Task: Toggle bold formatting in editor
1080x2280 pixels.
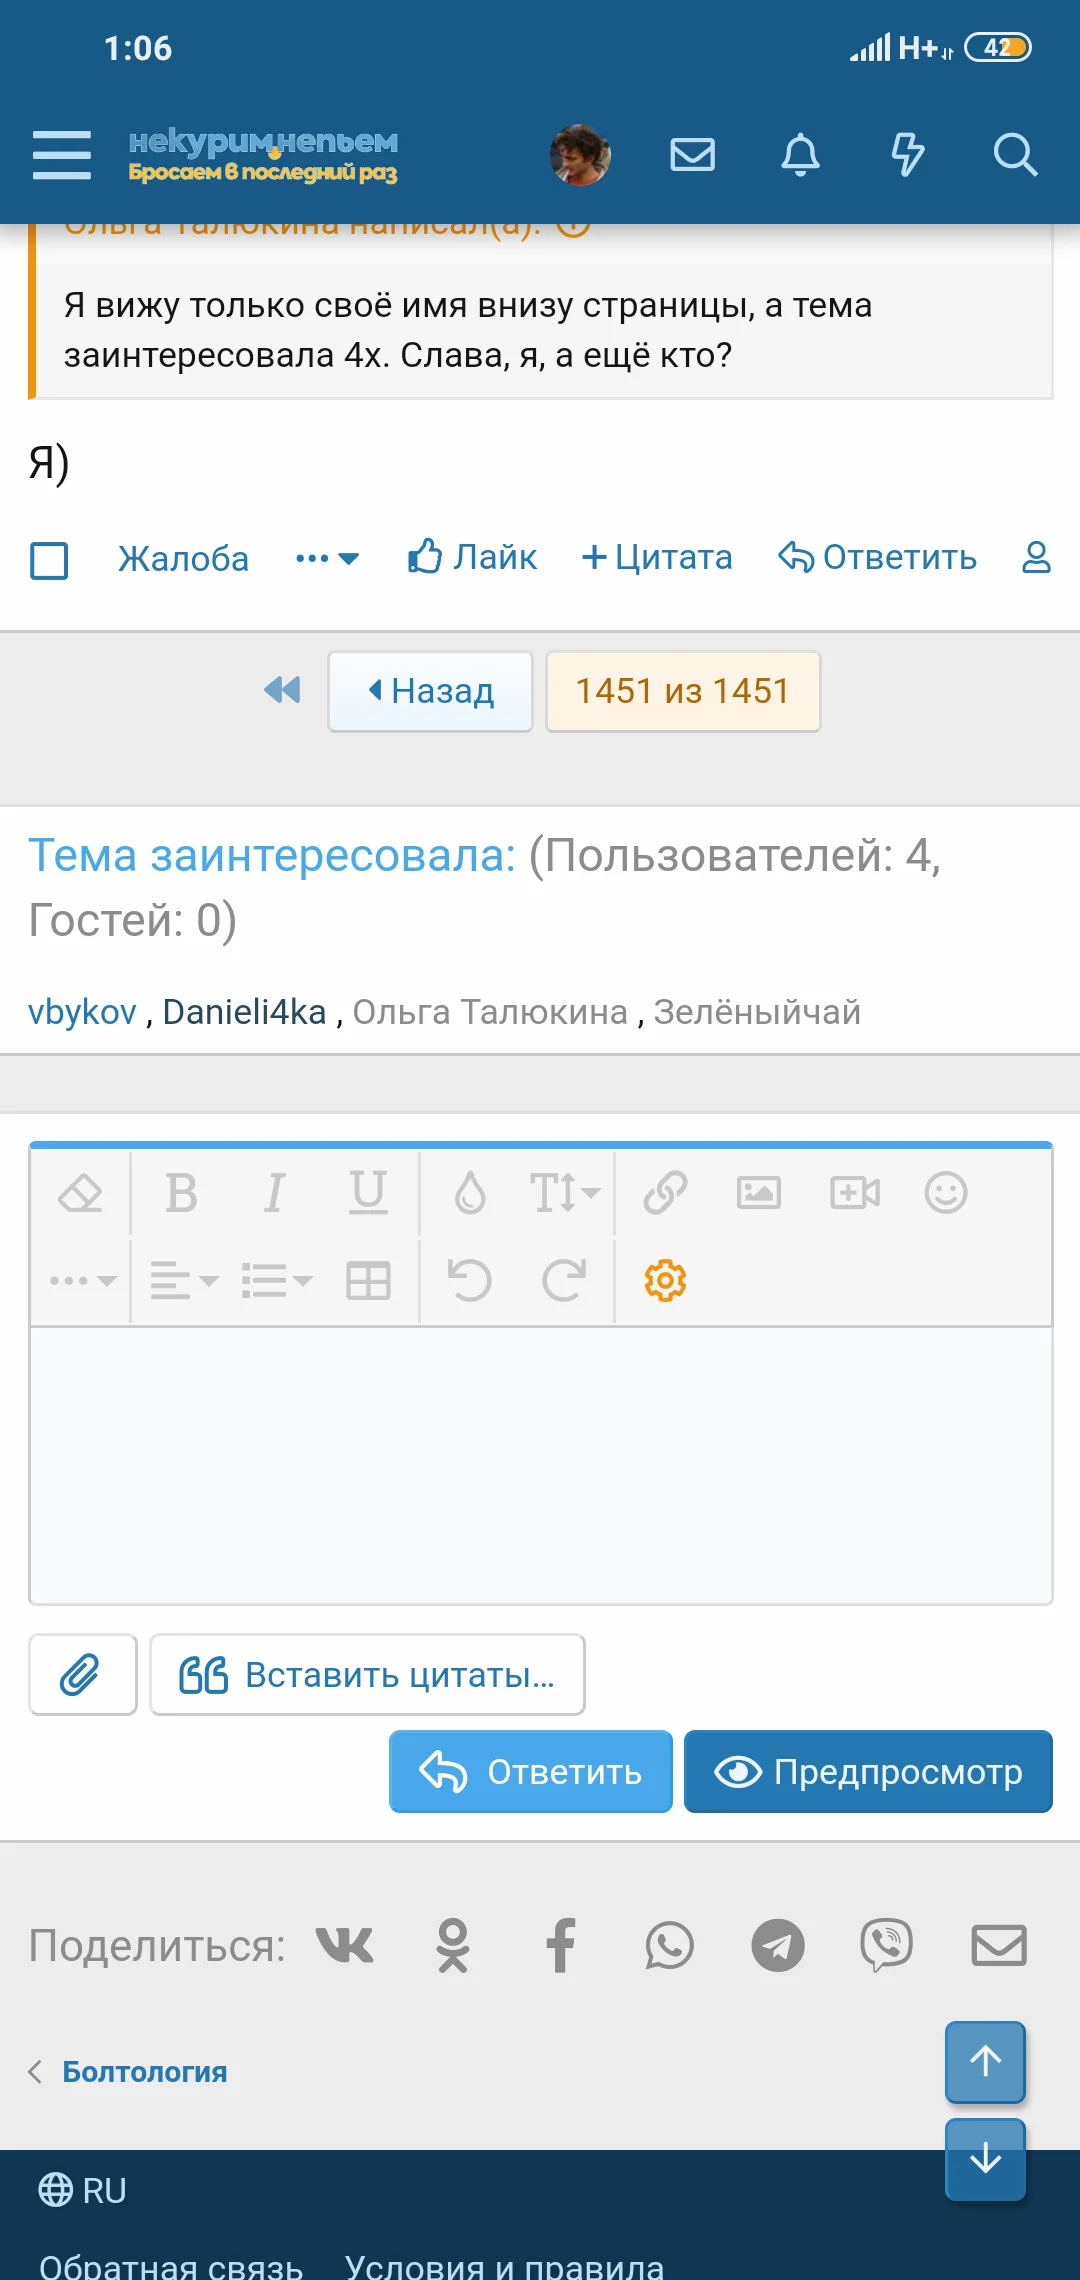Action: click(181, 1192)
